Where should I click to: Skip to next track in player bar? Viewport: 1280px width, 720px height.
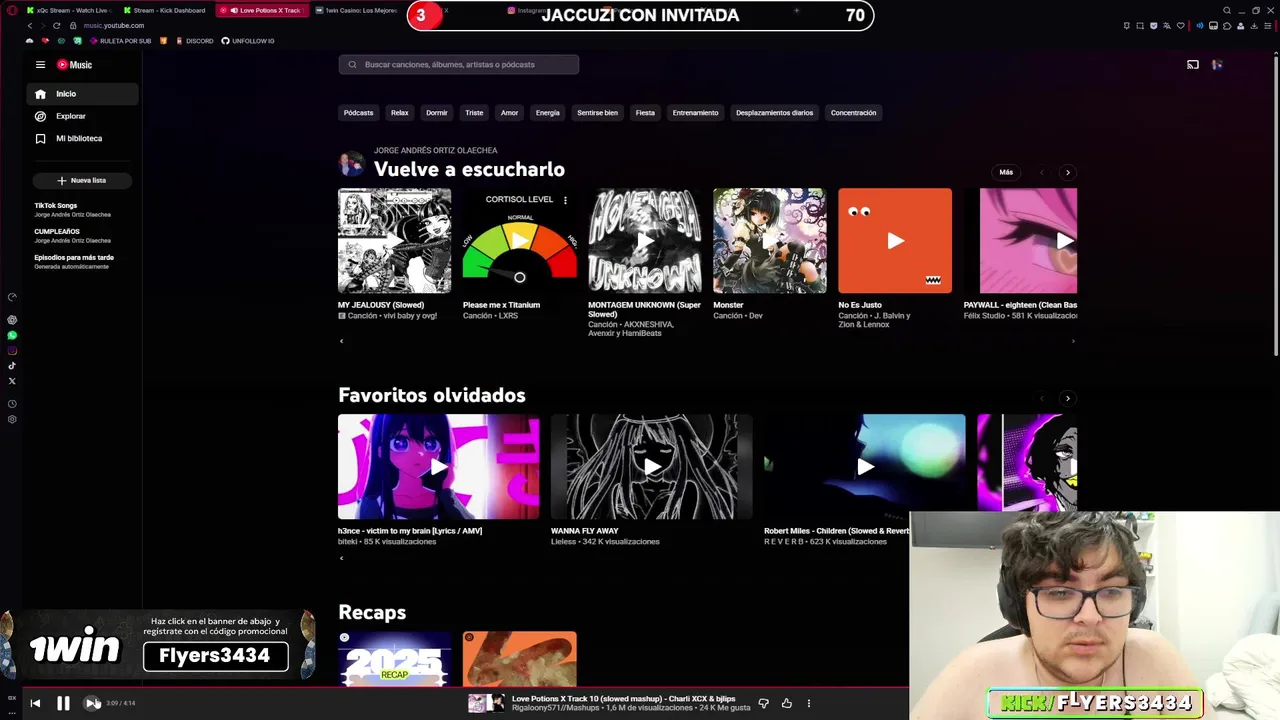pos(91,703)
